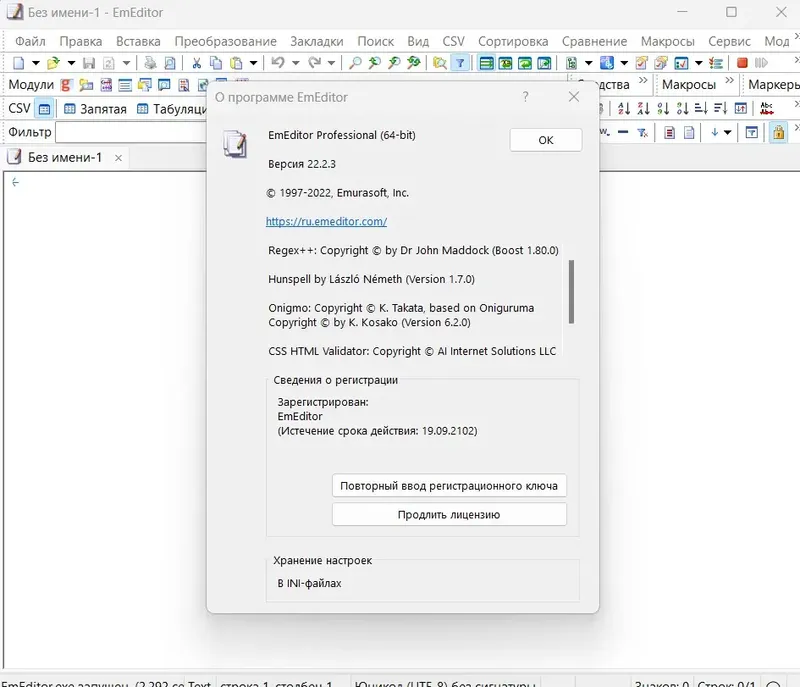Toggle the Strikethrough Abc formatting icon

767,109
